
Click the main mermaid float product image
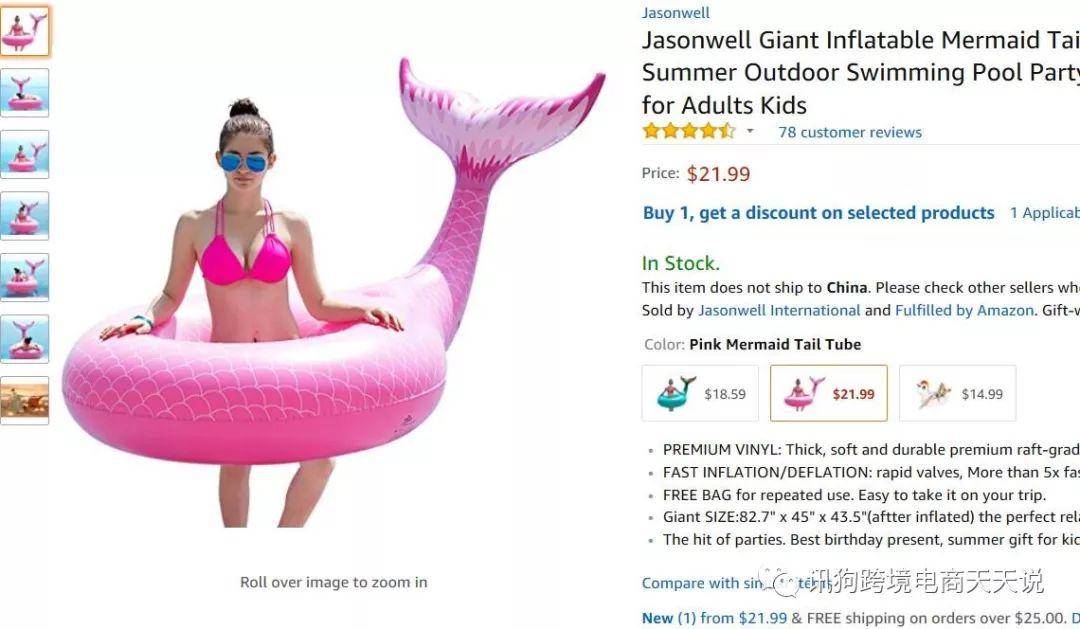coord(333,293)
